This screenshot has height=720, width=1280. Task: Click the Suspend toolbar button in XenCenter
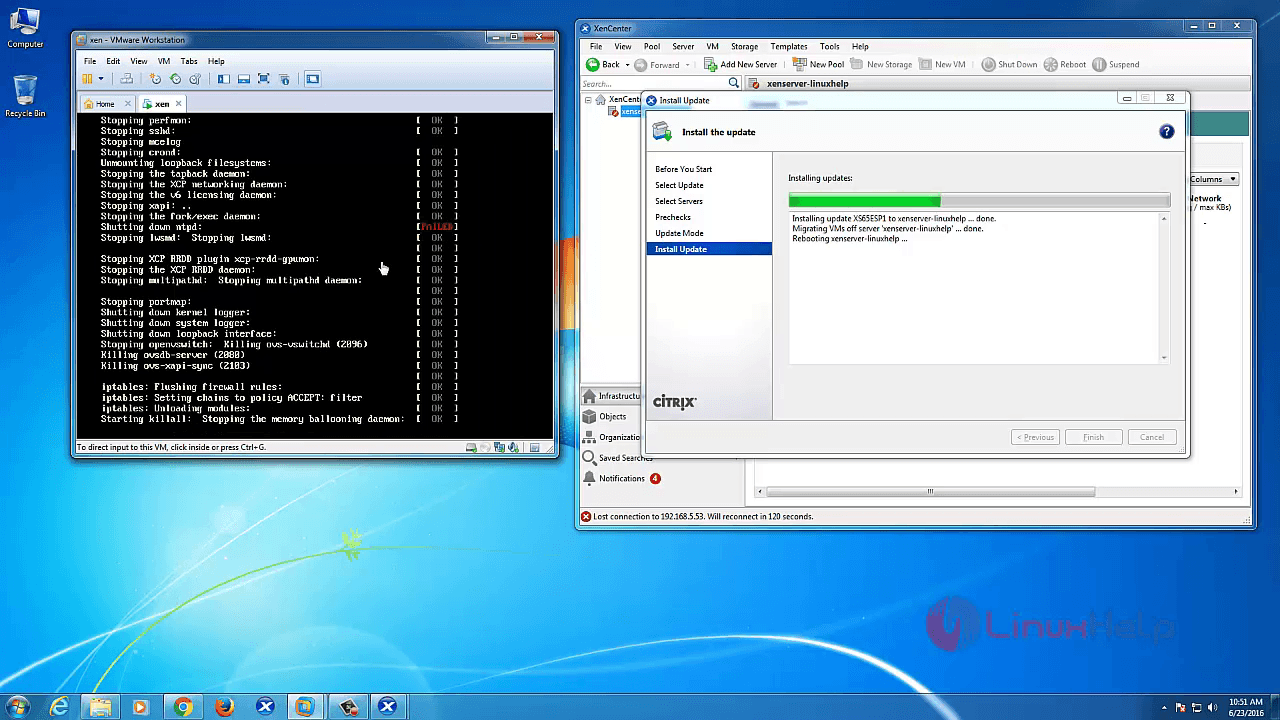1116,64
